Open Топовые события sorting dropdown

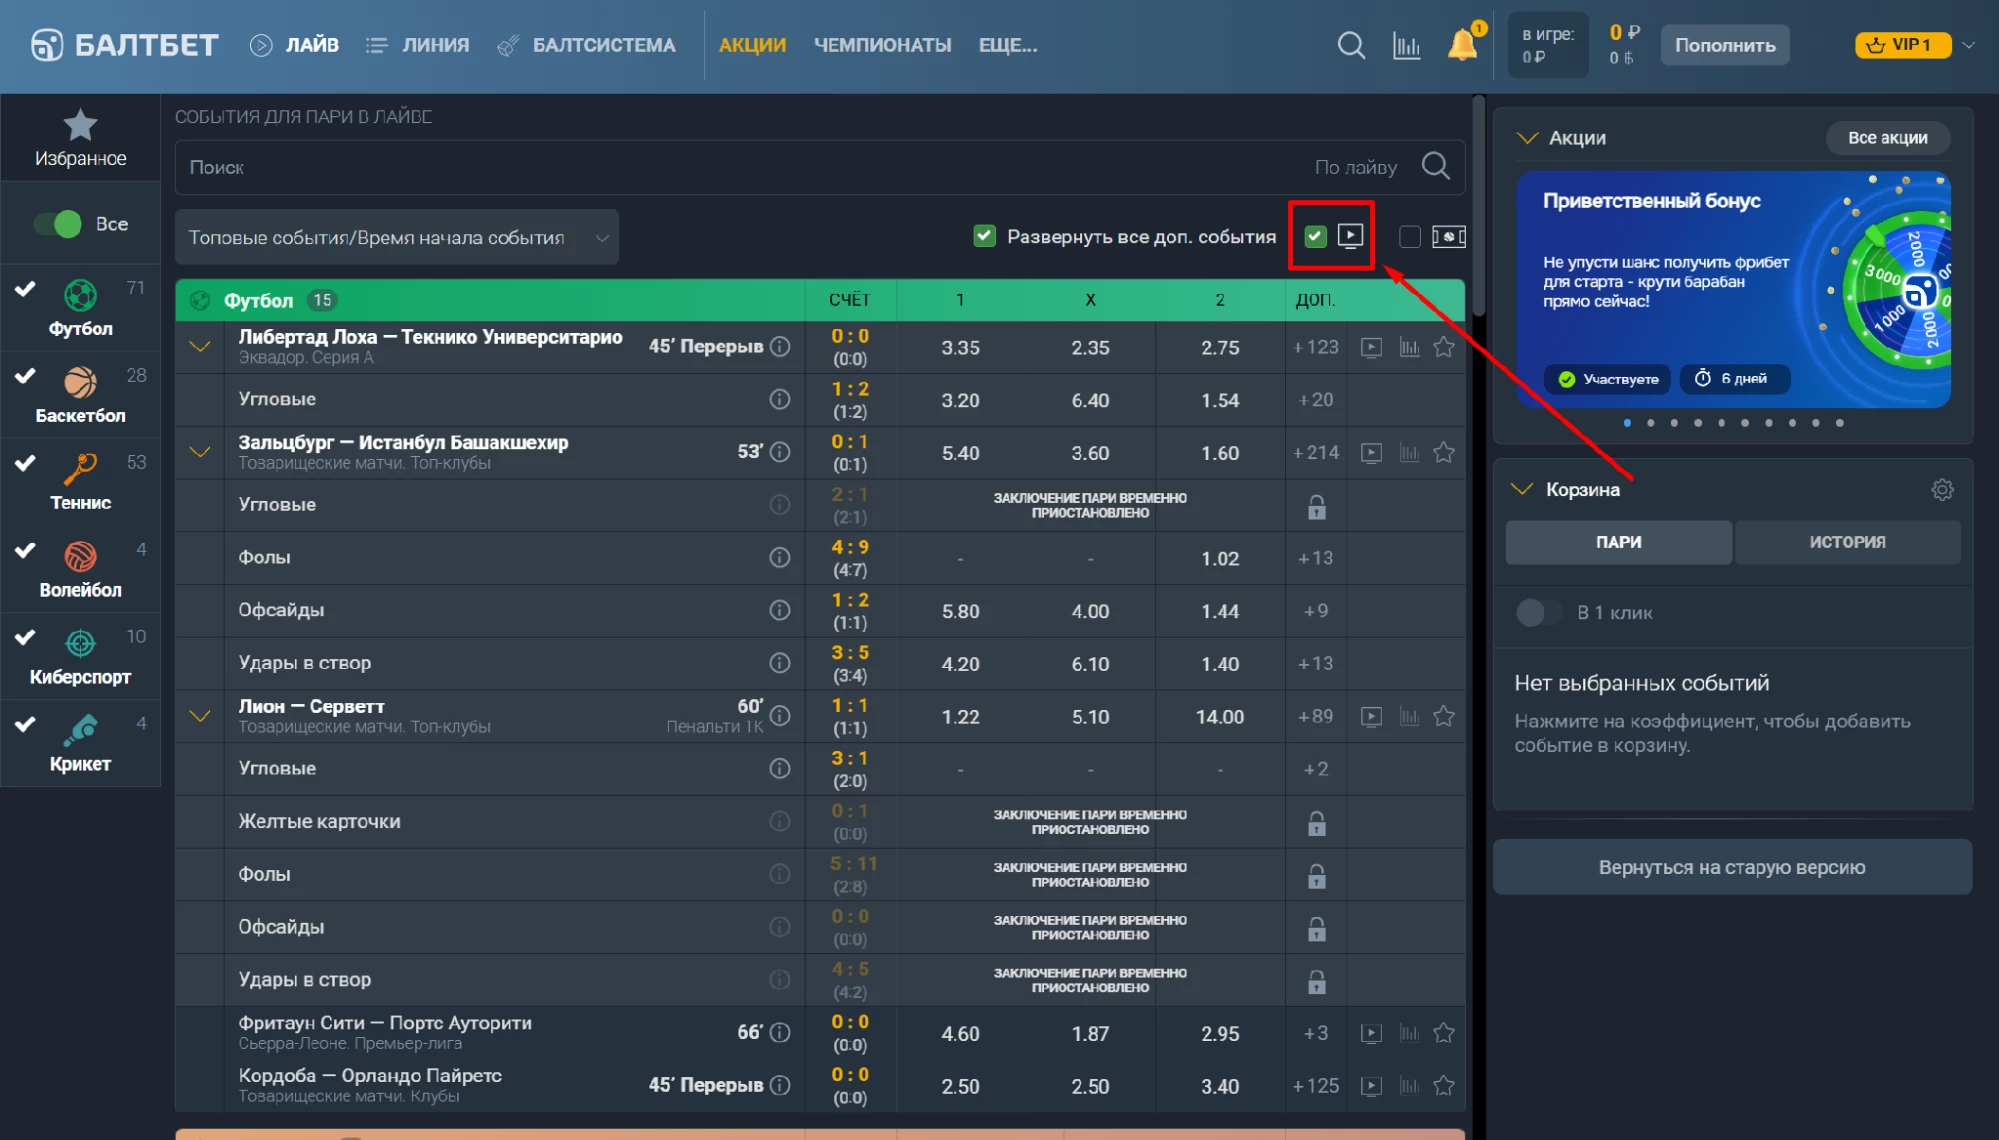[x=397, y=237]
